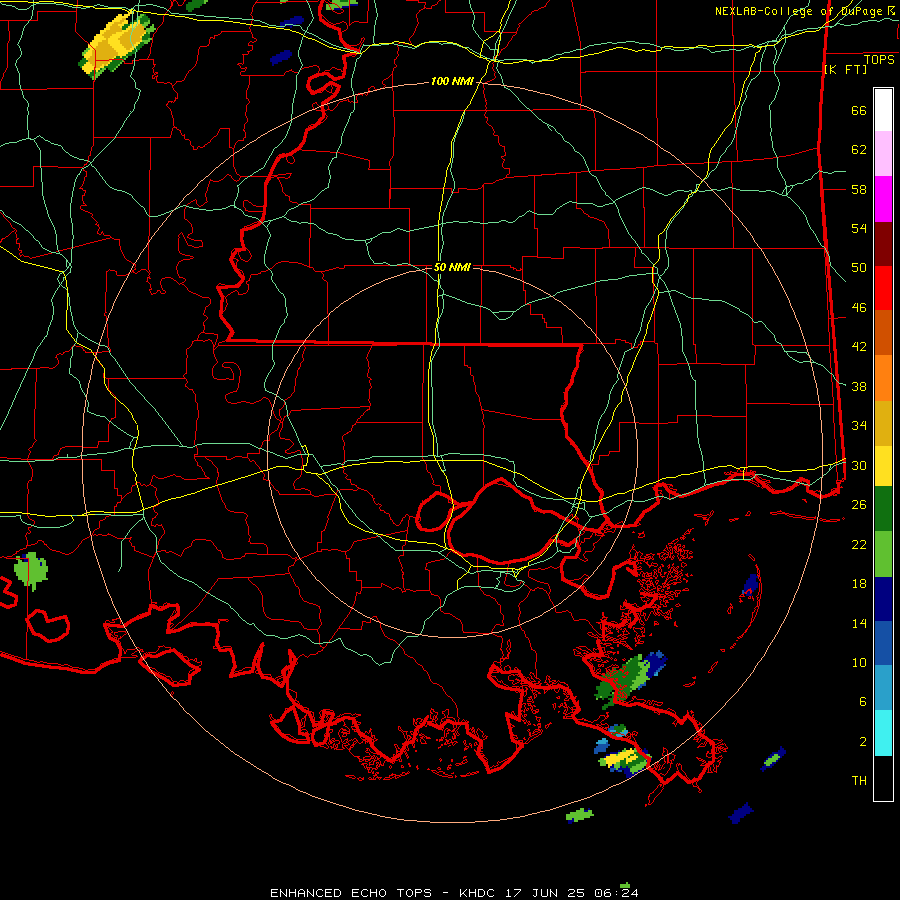Click the "54" legend value
Screen dimensions: 900x900
tap(859, 228)
